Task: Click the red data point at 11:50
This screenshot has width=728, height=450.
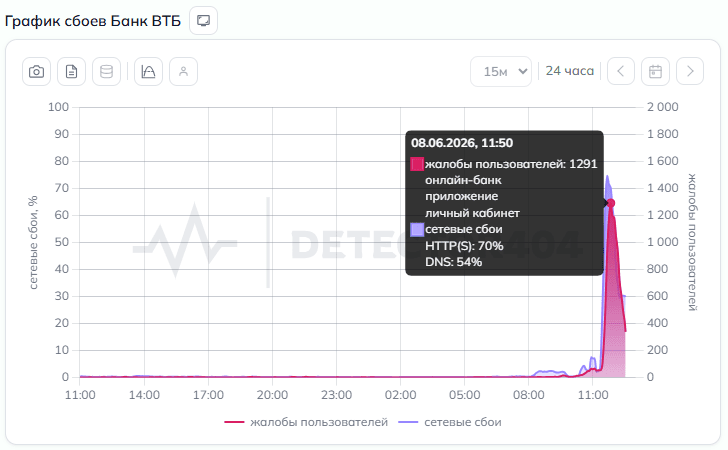Action: 611,203
